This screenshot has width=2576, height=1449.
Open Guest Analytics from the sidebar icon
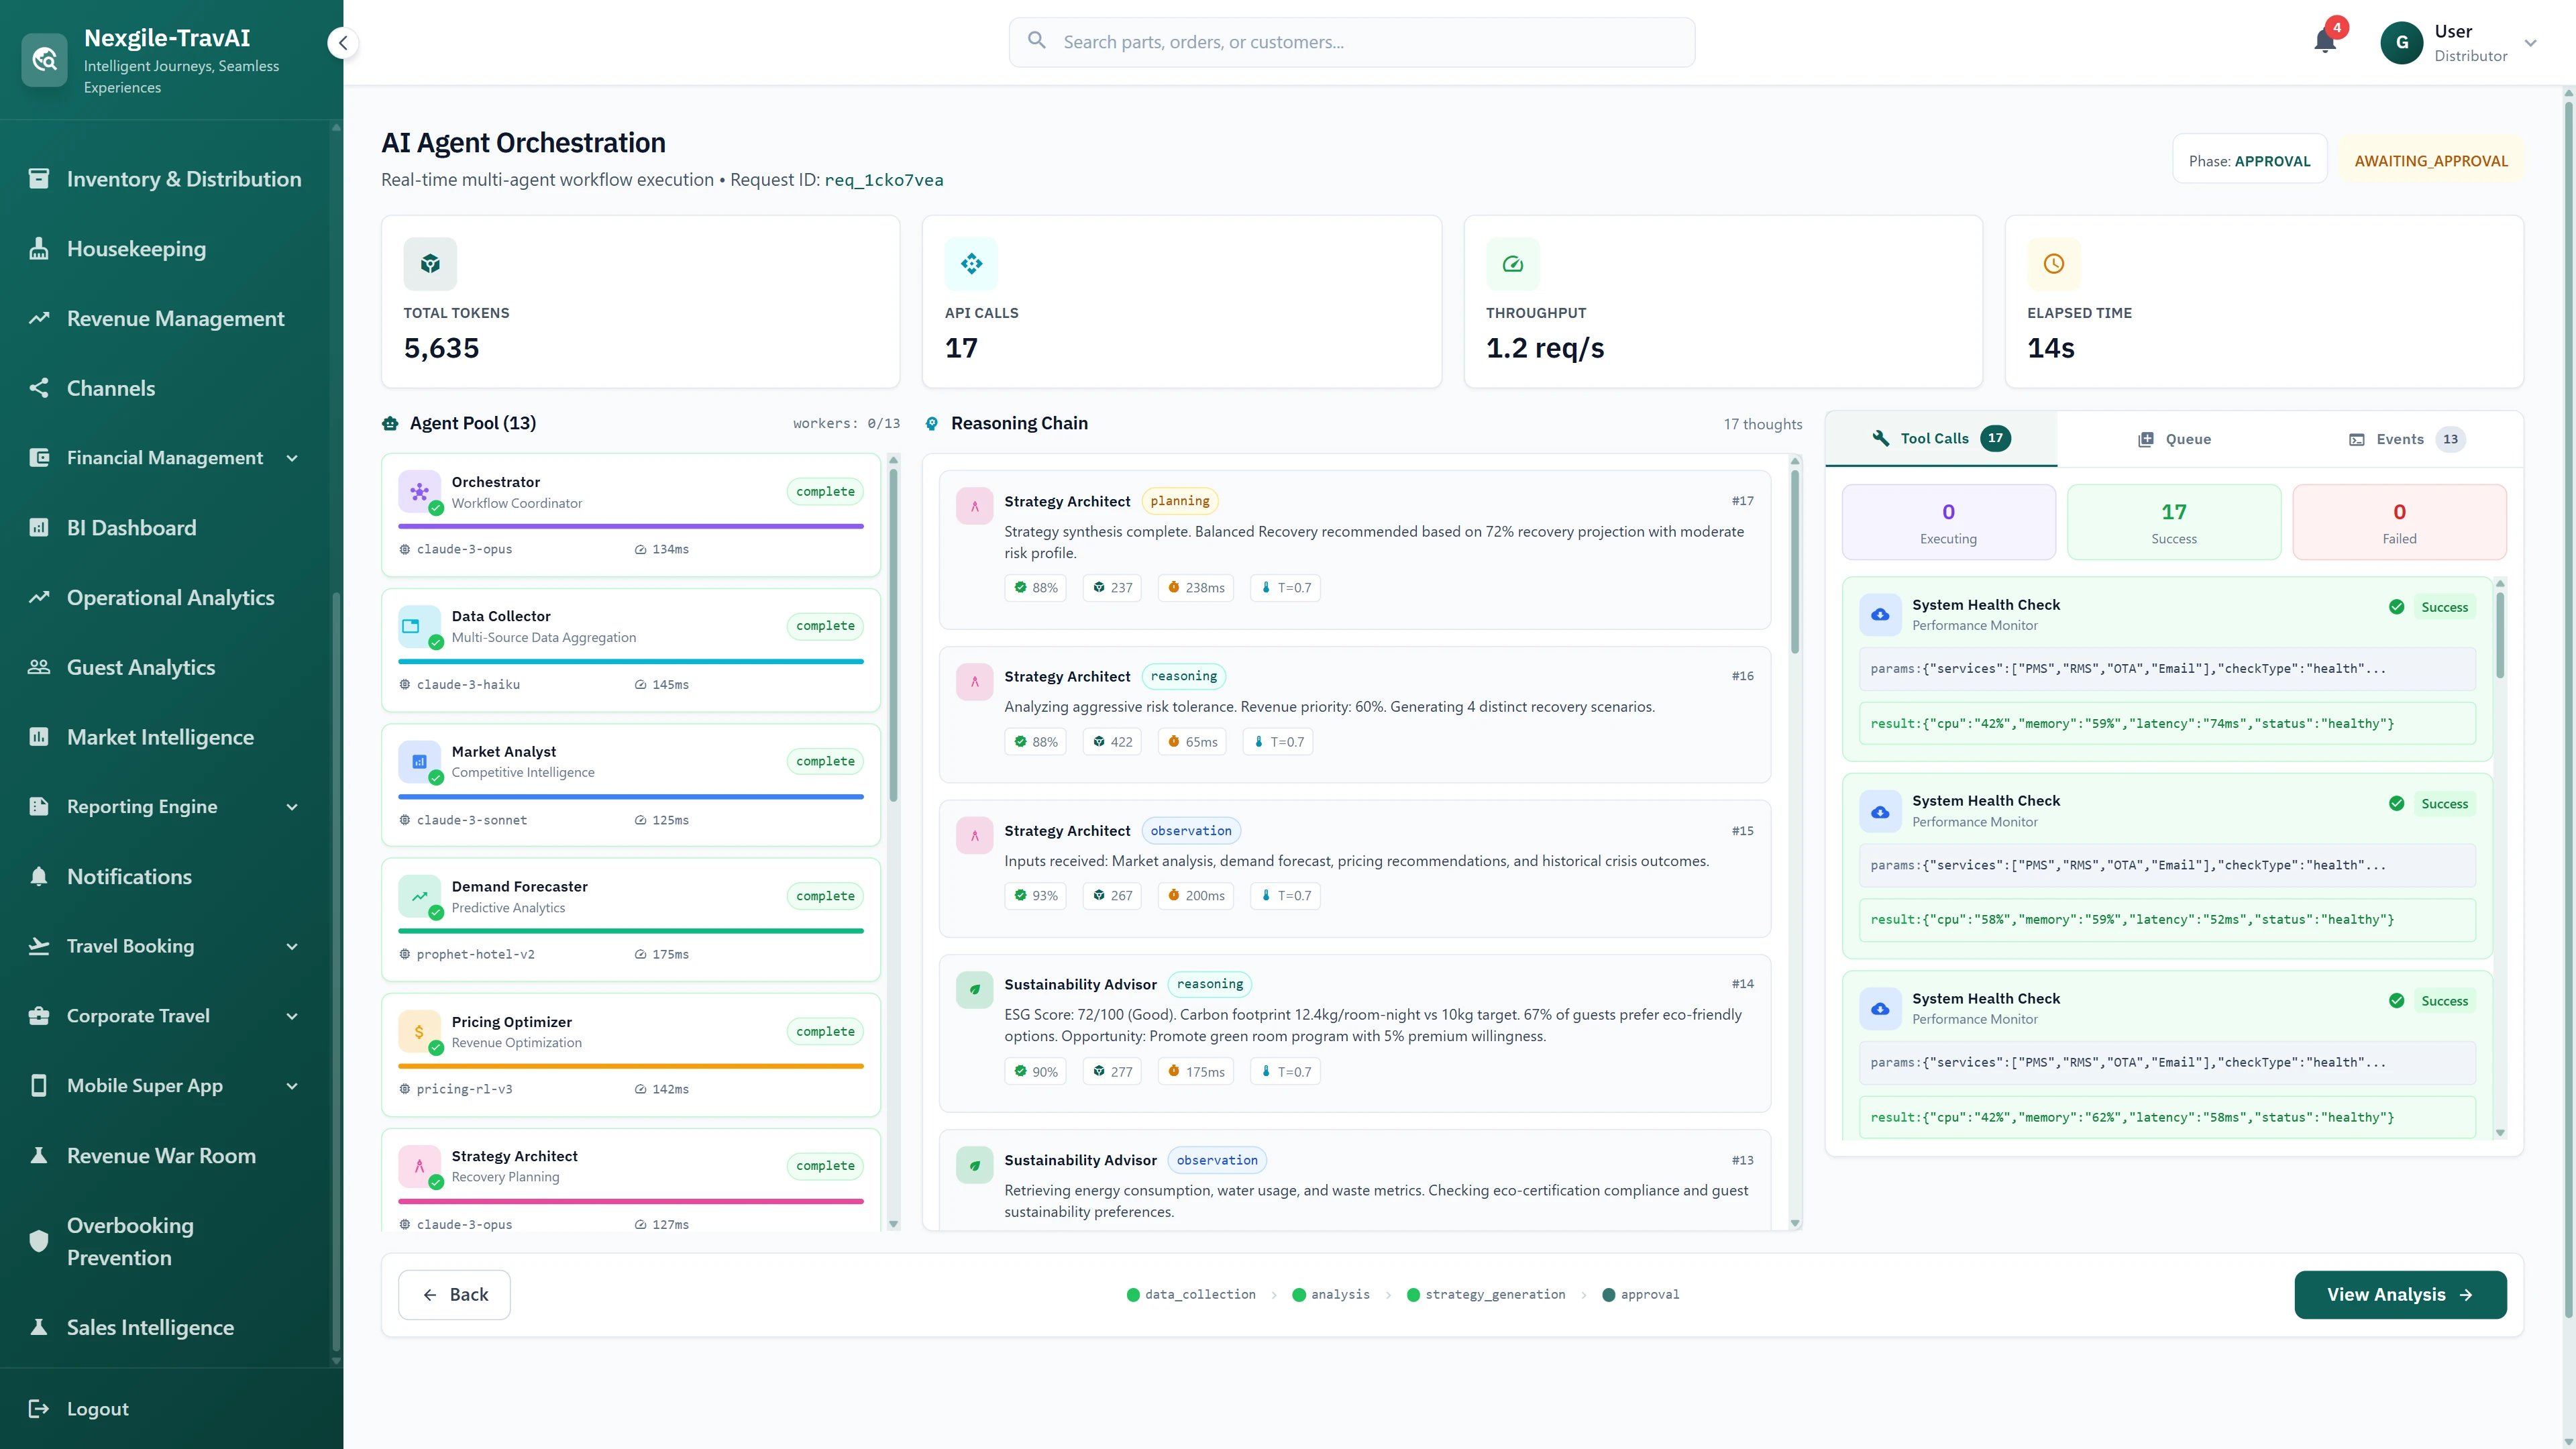pos(39,666)
